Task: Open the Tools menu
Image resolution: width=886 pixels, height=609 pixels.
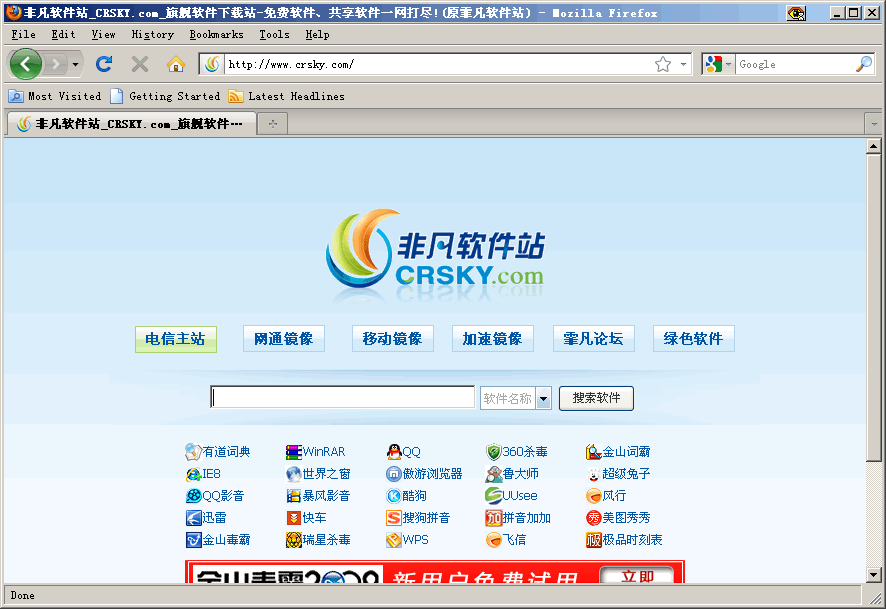Action: point(274,34)
